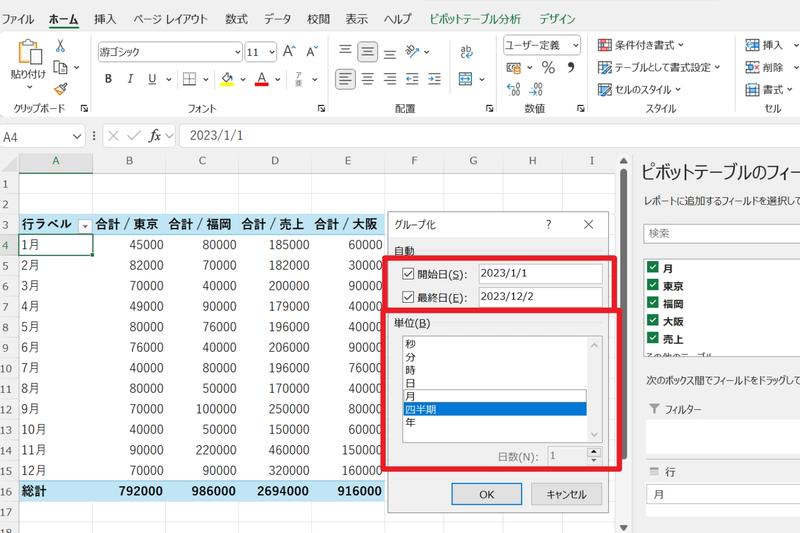Uncheck the 月 field checkbox
The height and width of the screenshot is (533, 800).
point(653,267)
